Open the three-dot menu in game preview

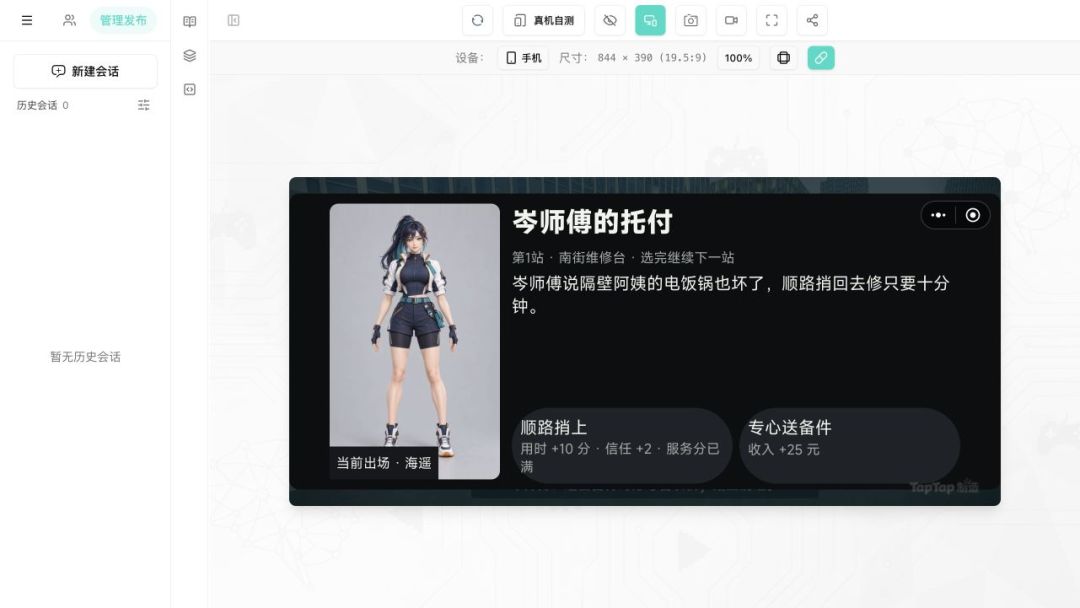[938, 216]
